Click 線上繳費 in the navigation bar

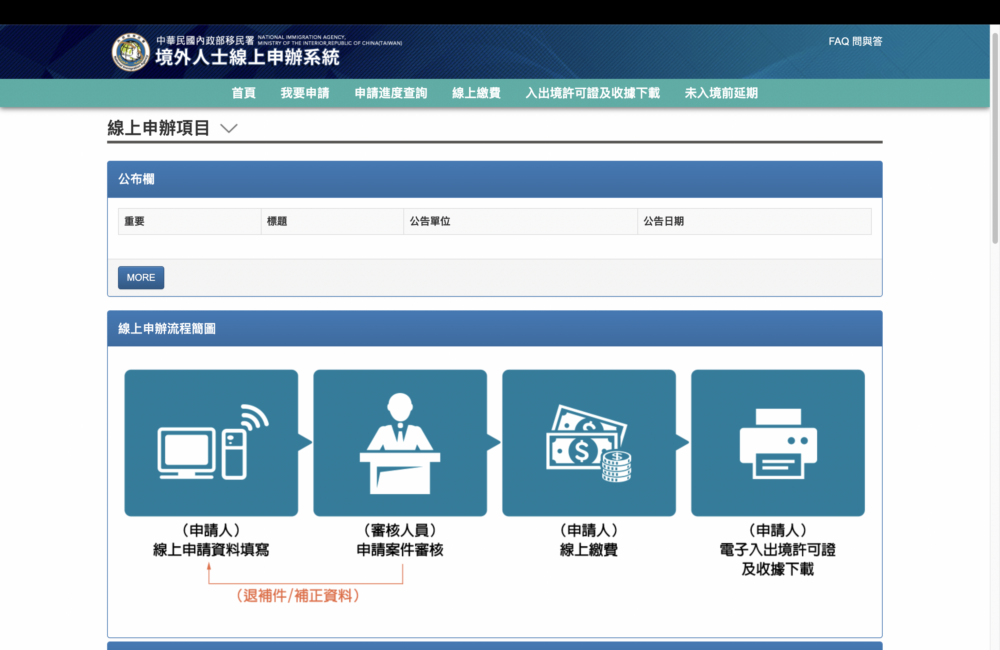point(476,92)
